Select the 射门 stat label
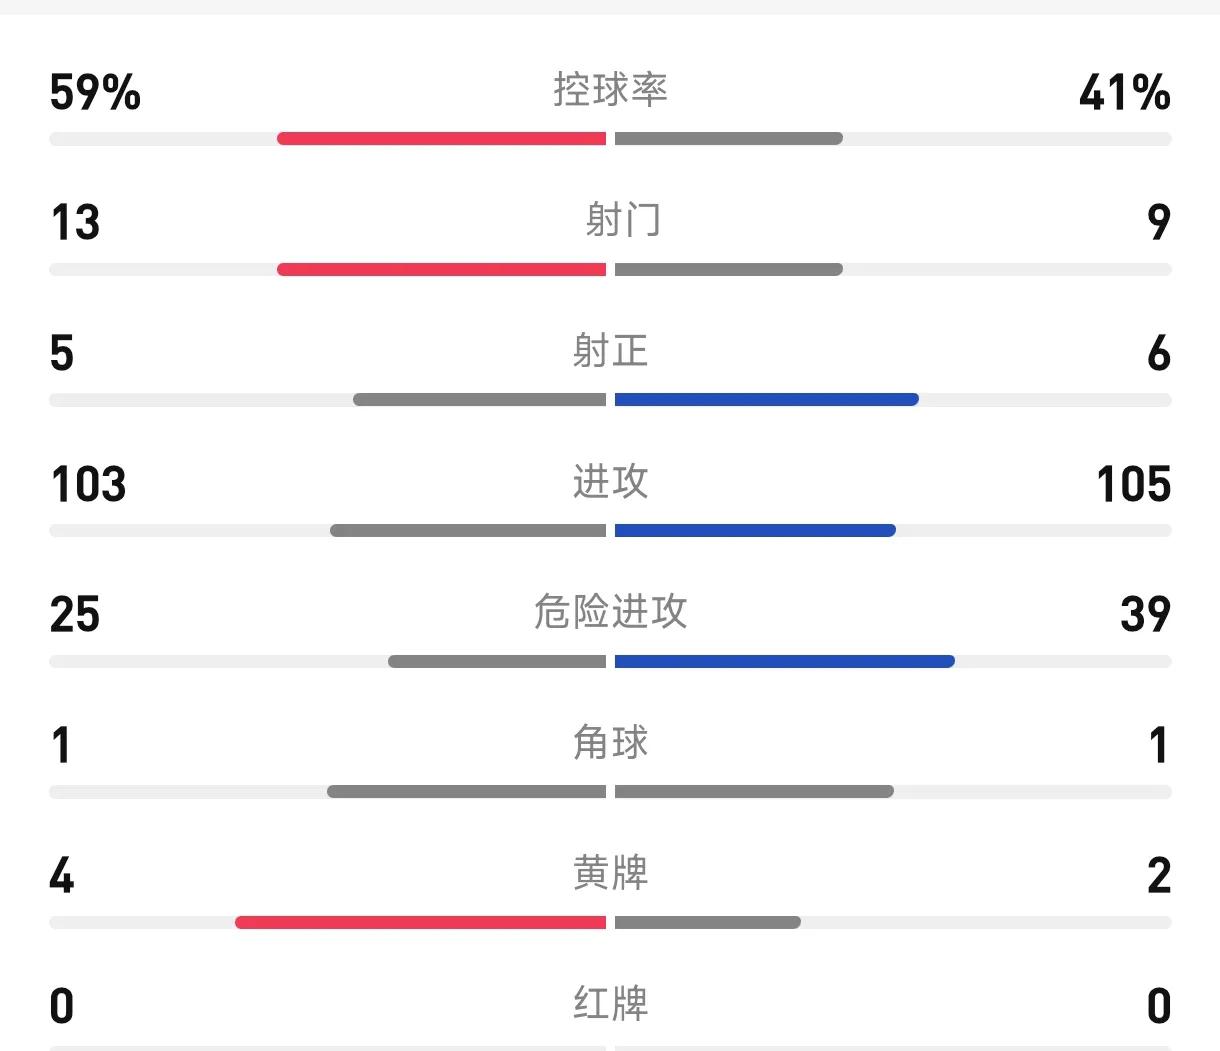The image size is (1220, 1051). click(x=623, y=220)
